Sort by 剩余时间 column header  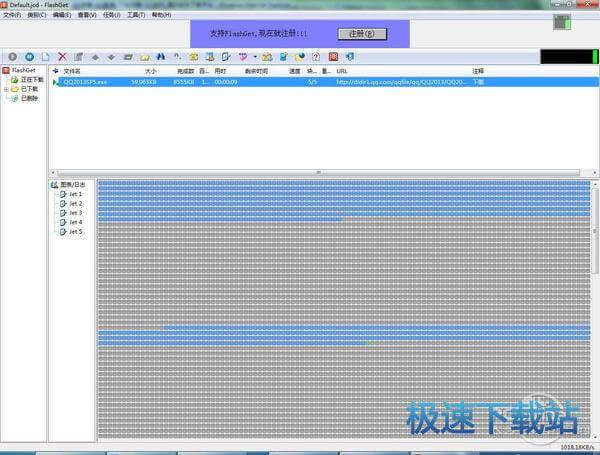point(256,71)
